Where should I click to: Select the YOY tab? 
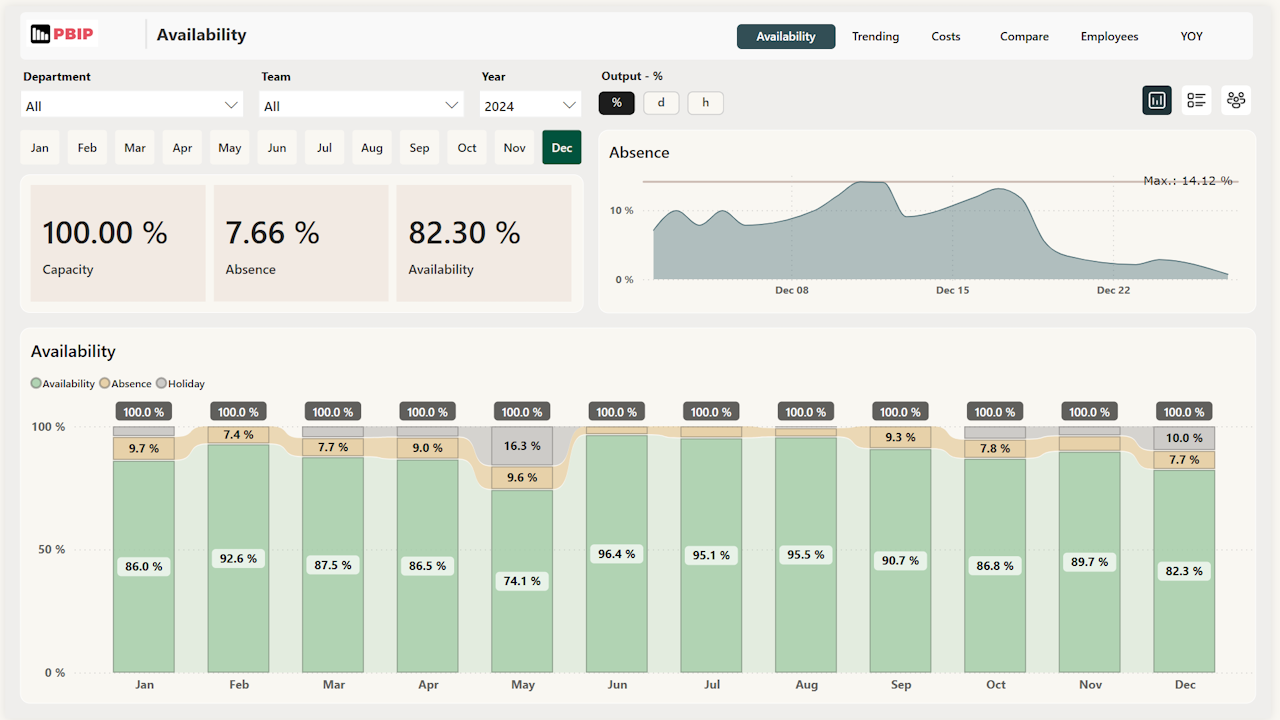pyautogui.click(x=1191, y=36)
